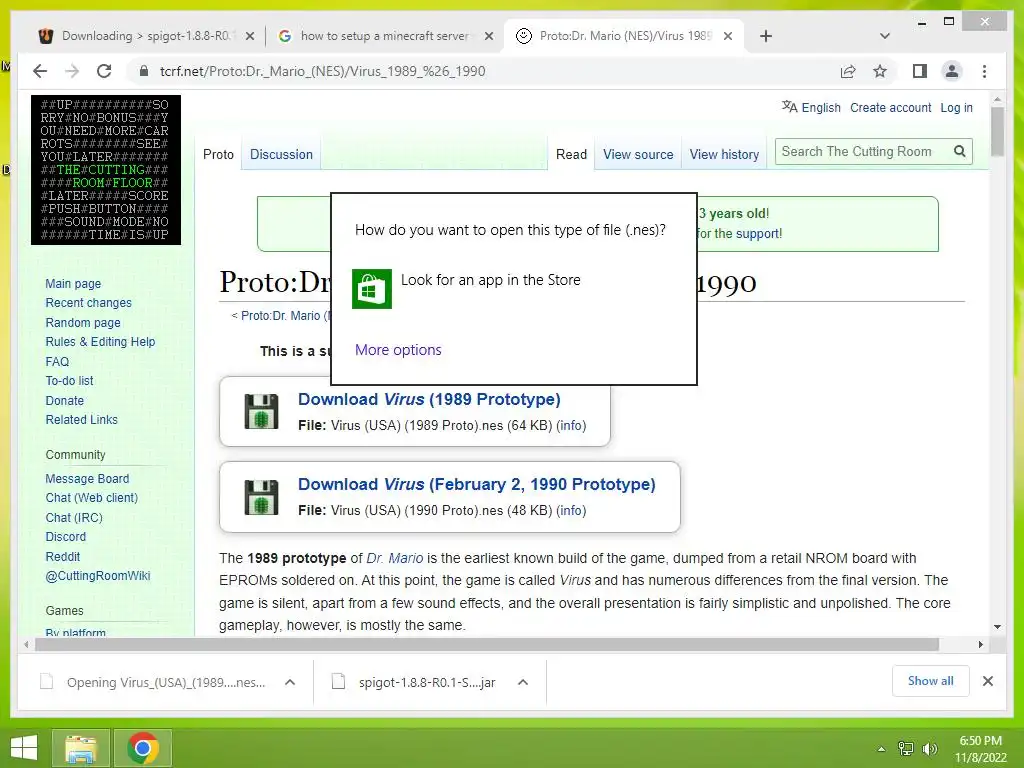
Task: Go to a Random page
Action: 83,323
